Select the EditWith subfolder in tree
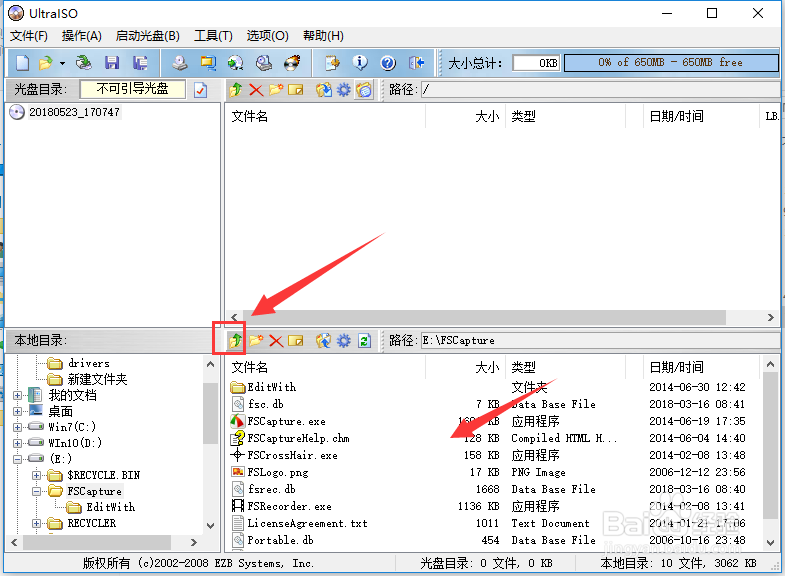The width and height of the screenshot is (785, 576). coord(110,507)
